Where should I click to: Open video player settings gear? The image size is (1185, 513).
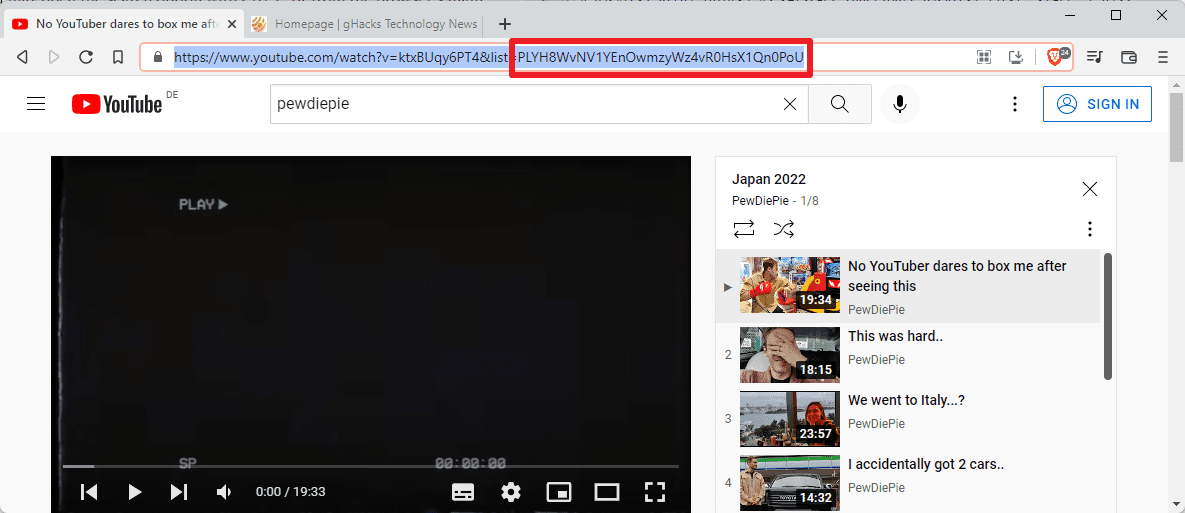511,491
